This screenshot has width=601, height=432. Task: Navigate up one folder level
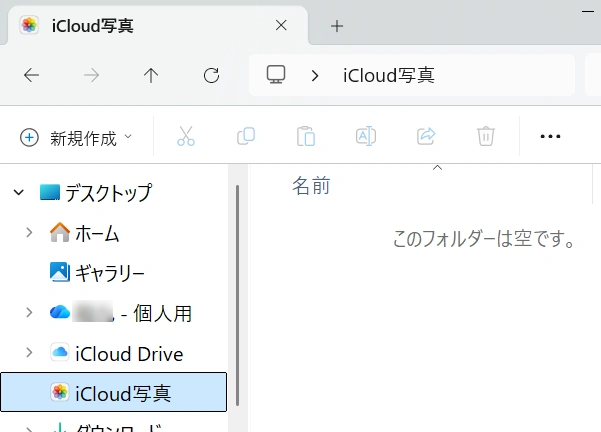tap(151, 75)
